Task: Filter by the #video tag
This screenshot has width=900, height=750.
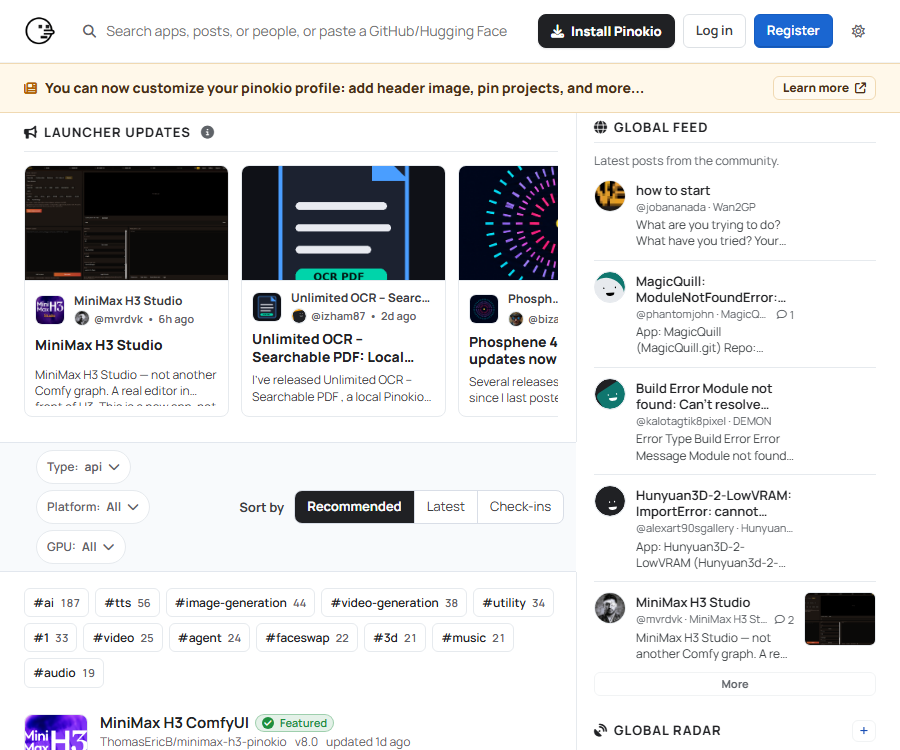Action: coord(123,638)
